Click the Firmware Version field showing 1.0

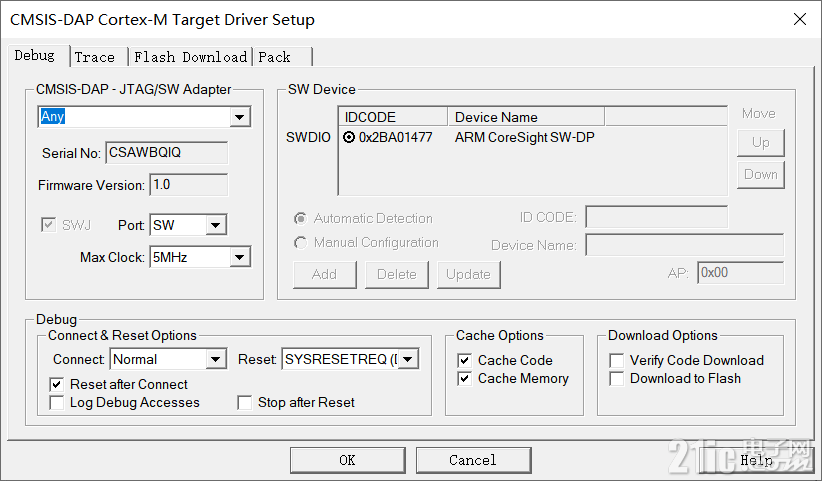[189, 184]
